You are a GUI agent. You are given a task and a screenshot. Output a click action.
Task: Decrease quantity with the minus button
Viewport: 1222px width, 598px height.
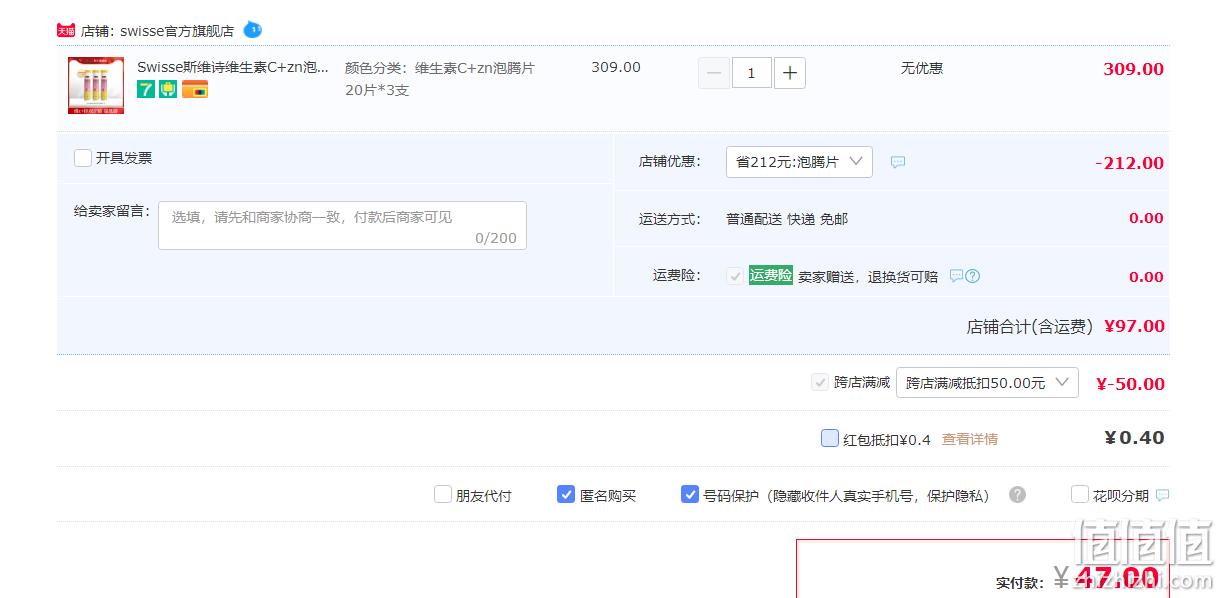pos(714,73)
